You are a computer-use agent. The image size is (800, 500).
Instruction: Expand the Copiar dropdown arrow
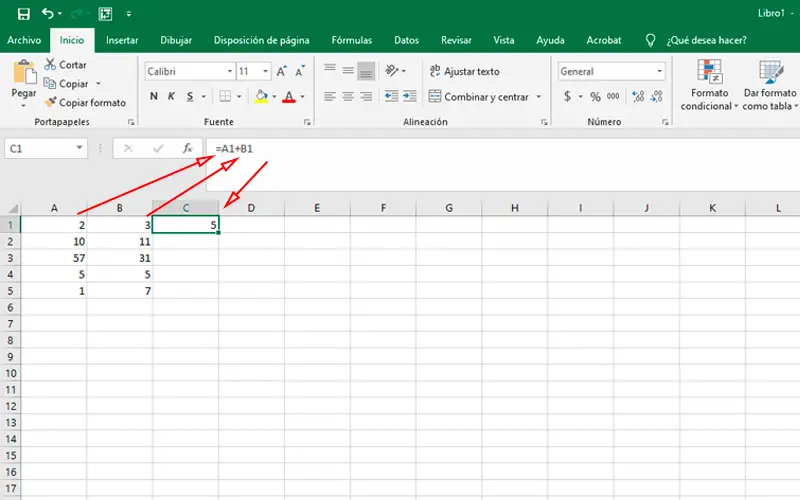point(98,84)
